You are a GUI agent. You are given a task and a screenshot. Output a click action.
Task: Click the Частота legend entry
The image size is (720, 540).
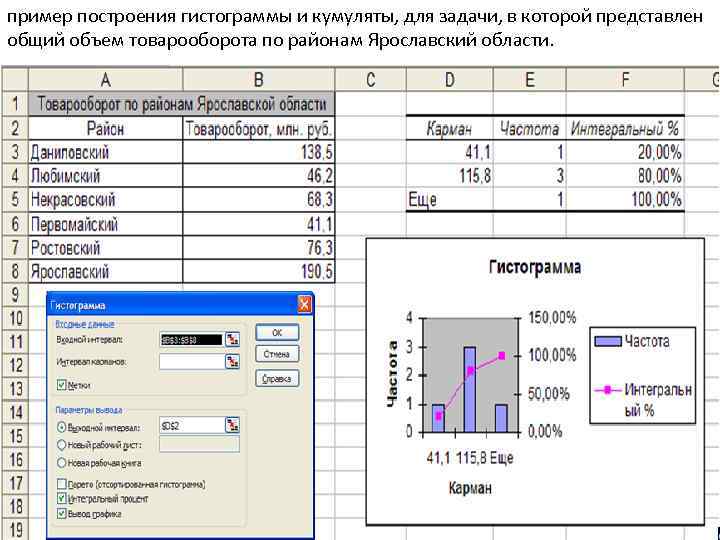632,341
